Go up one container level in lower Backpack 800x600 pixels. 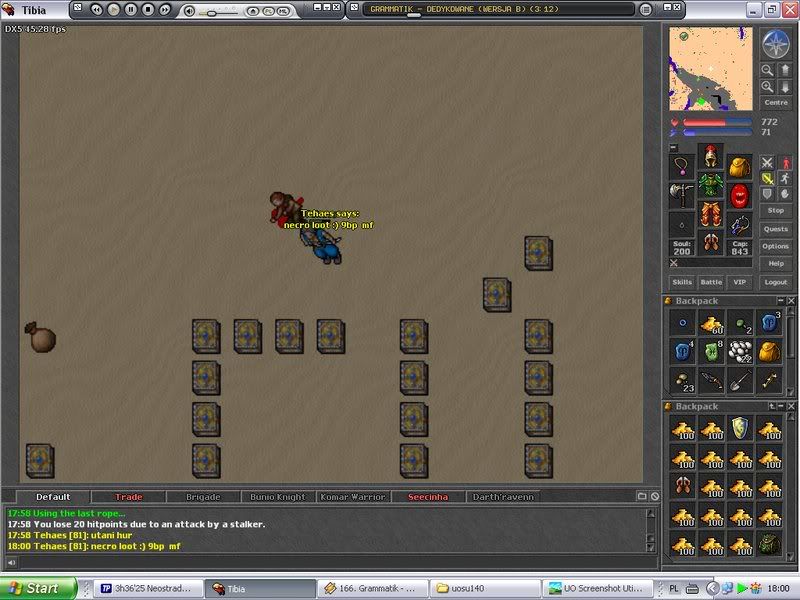pyautogui.click(x=772, y=406)
